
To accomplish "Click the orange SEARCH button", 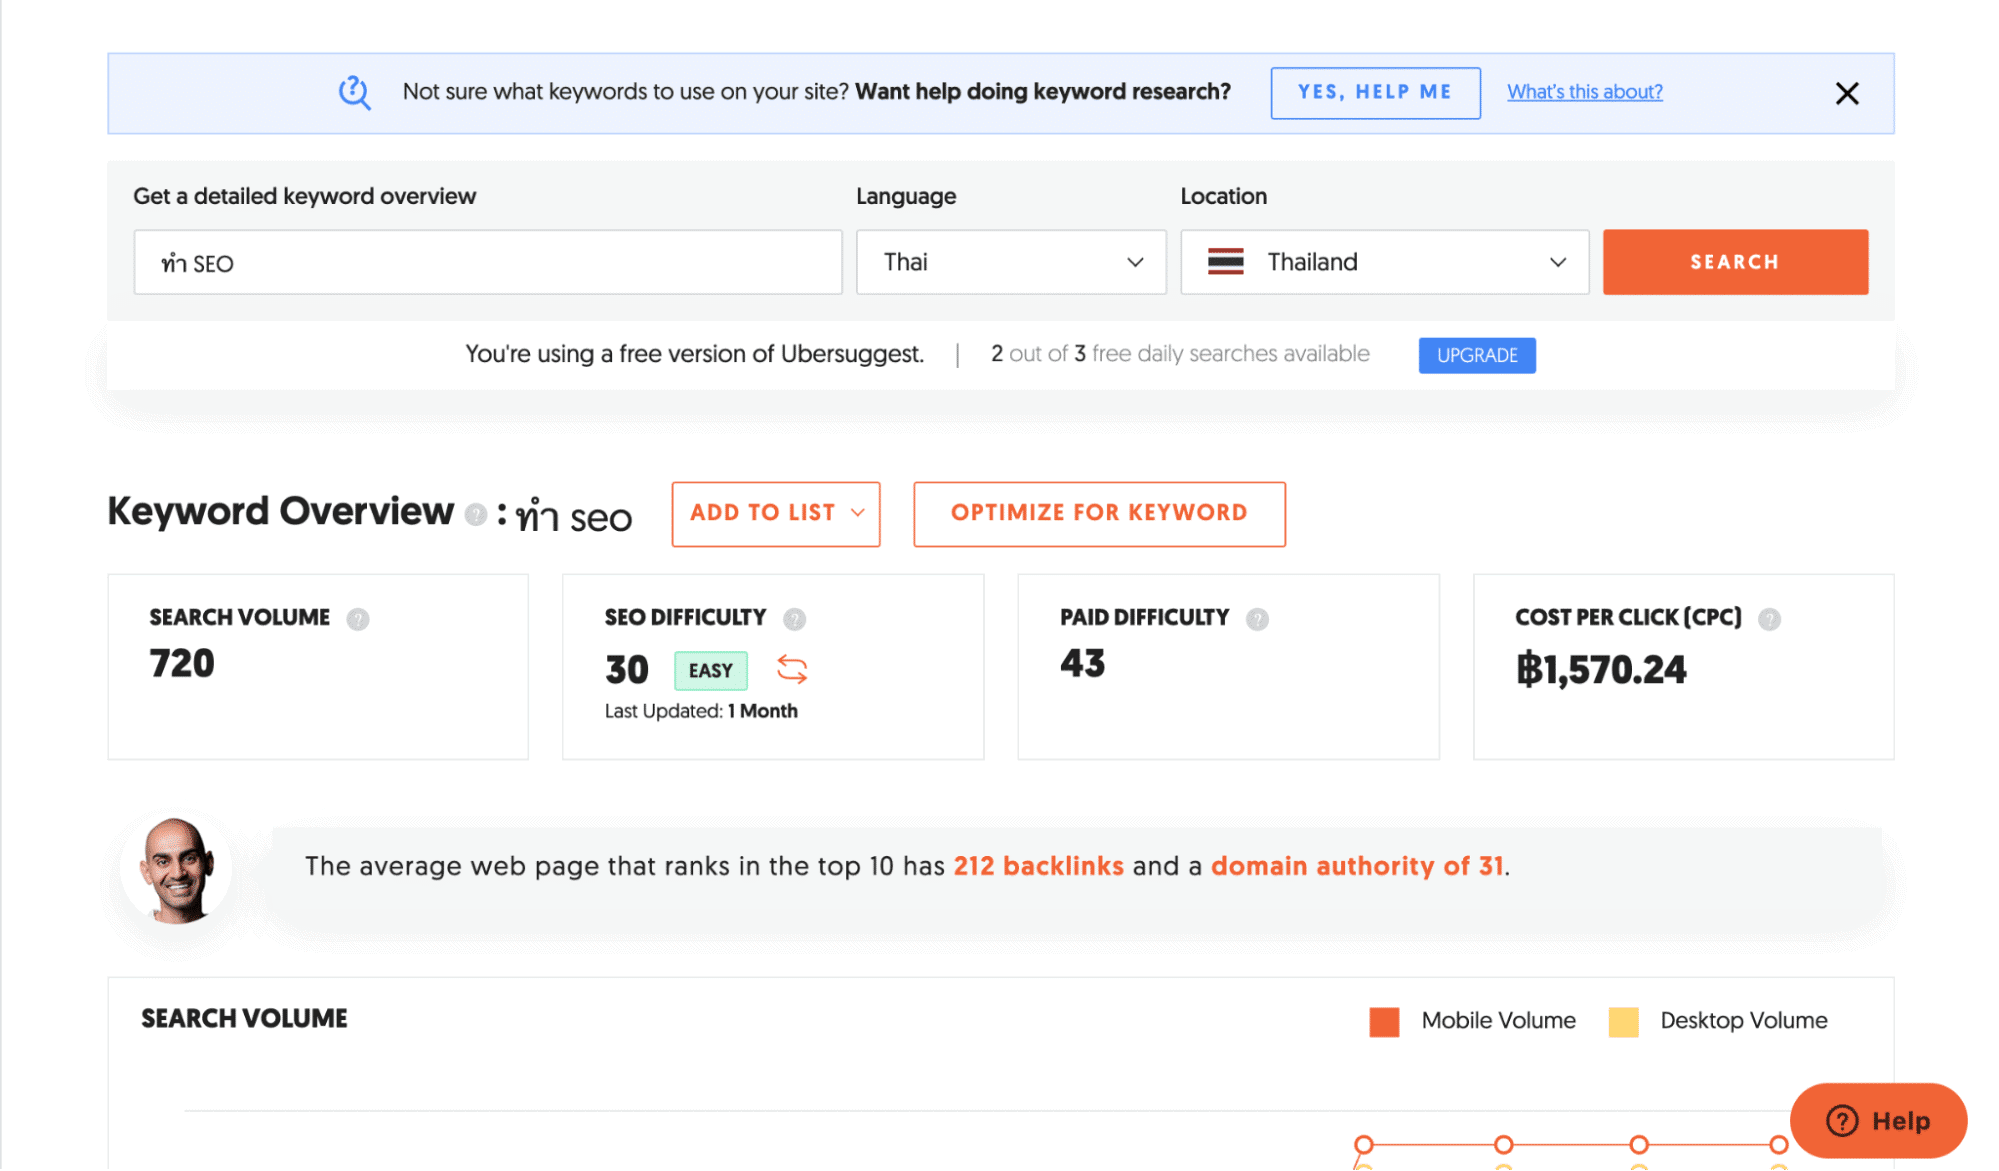I will coord(1734,262).
